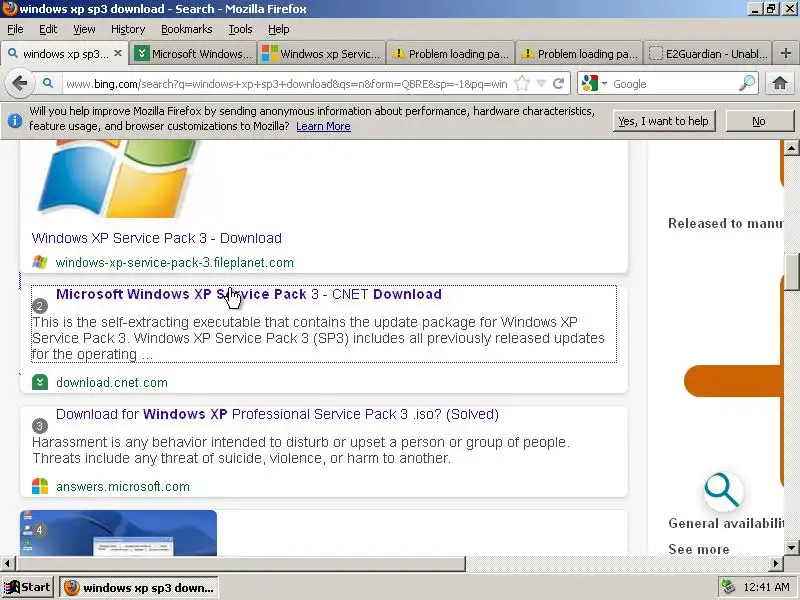Click the info icon in notification bar
800x600 pixels.
click(x=15, y=120)
